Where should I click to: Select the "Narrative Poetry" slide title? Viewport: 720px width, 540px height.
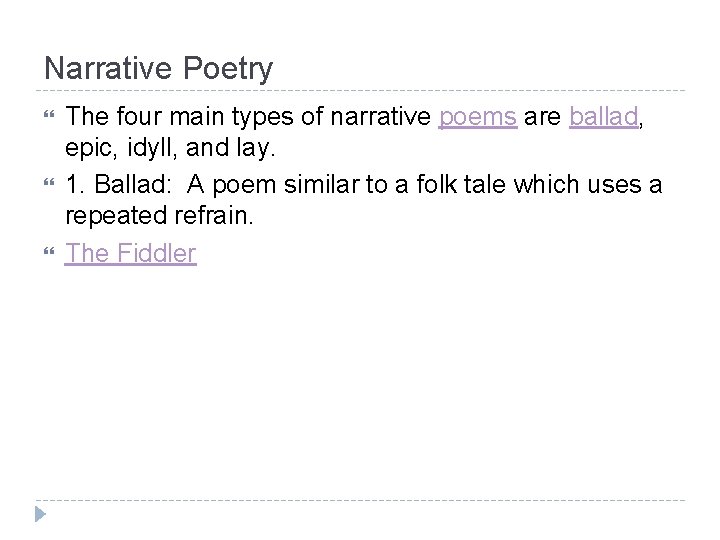point(158,68)
